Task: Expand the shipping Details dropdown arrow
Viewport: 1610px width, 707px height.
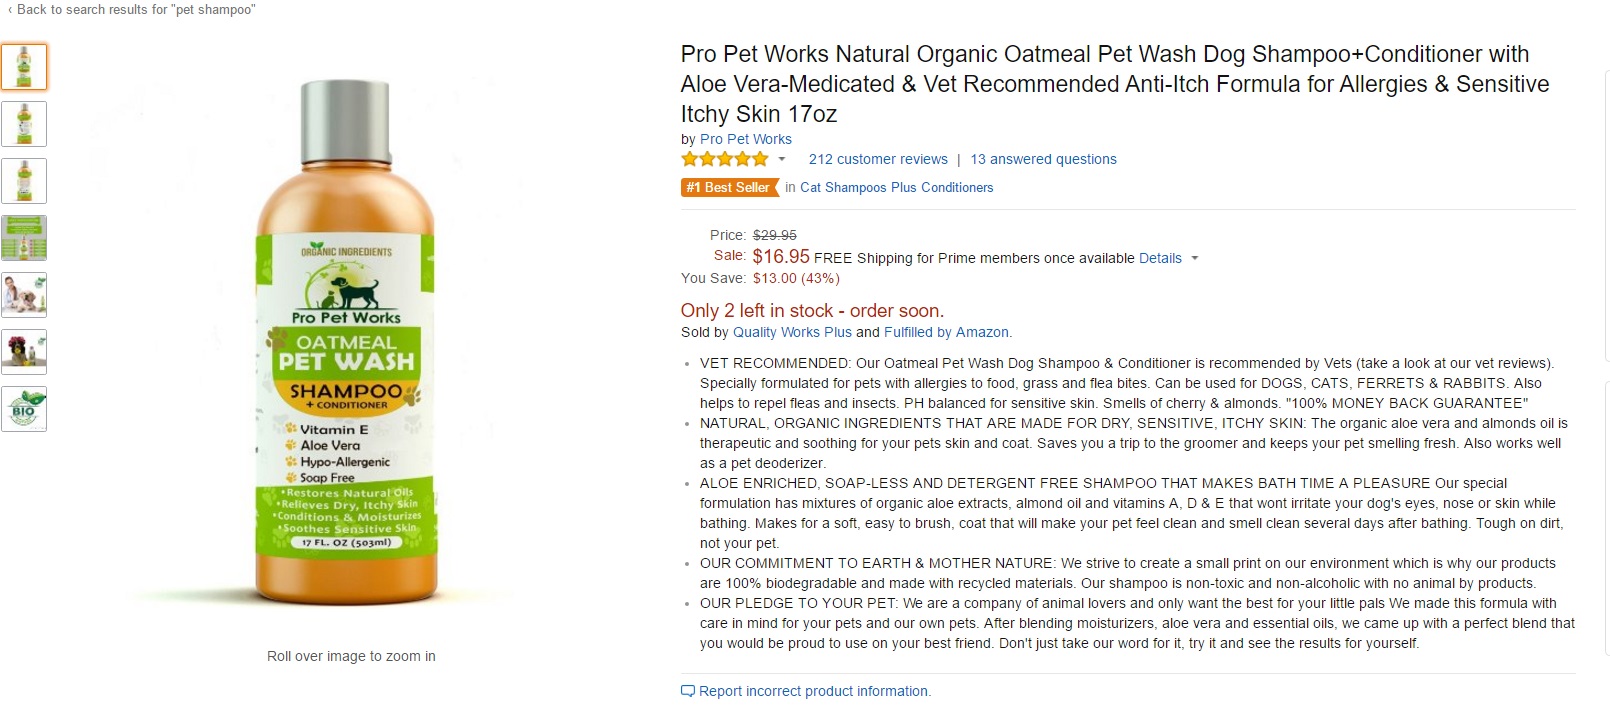Action: coord(1194,259)
